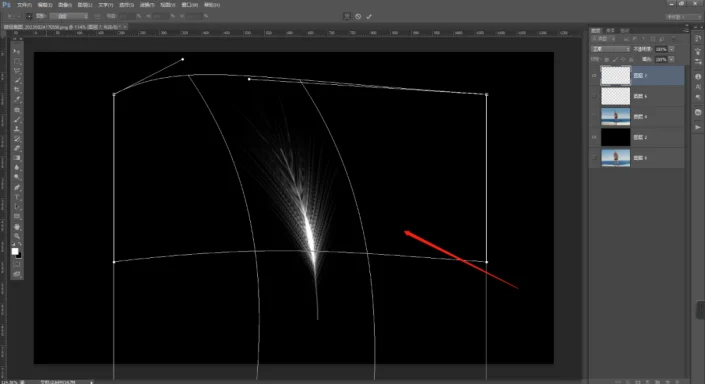Open the 窗口 (Window) menu
The image size is (705, 384).
click(189, 5)
